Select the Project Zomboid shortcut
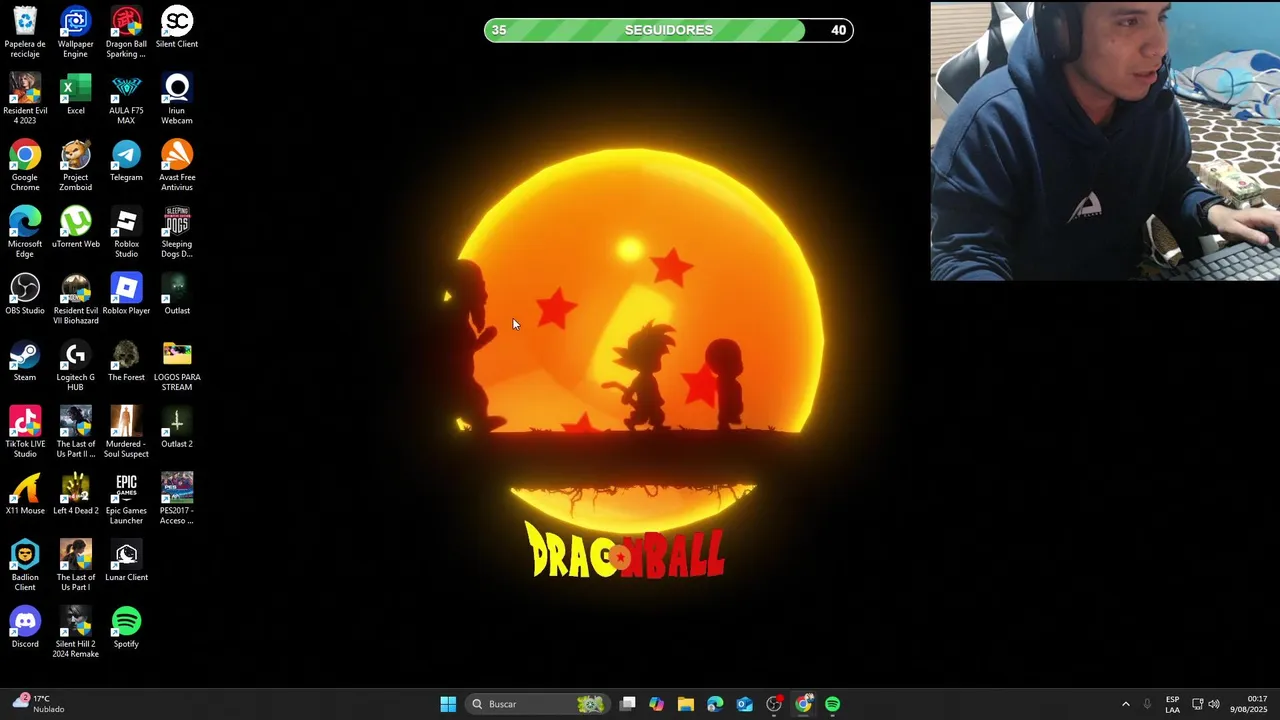The width and height of the screenshot is (1280, 720). point(75,166)
